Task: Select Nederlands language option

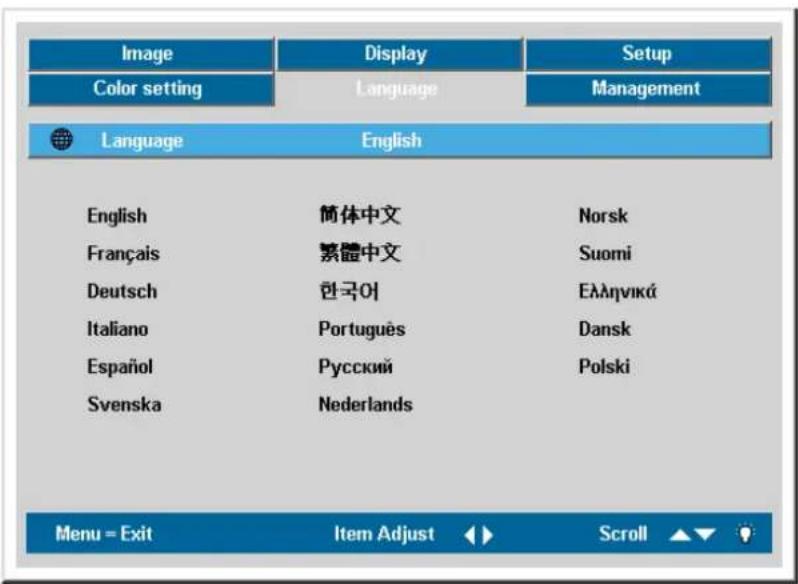Action: click(365, 404)
